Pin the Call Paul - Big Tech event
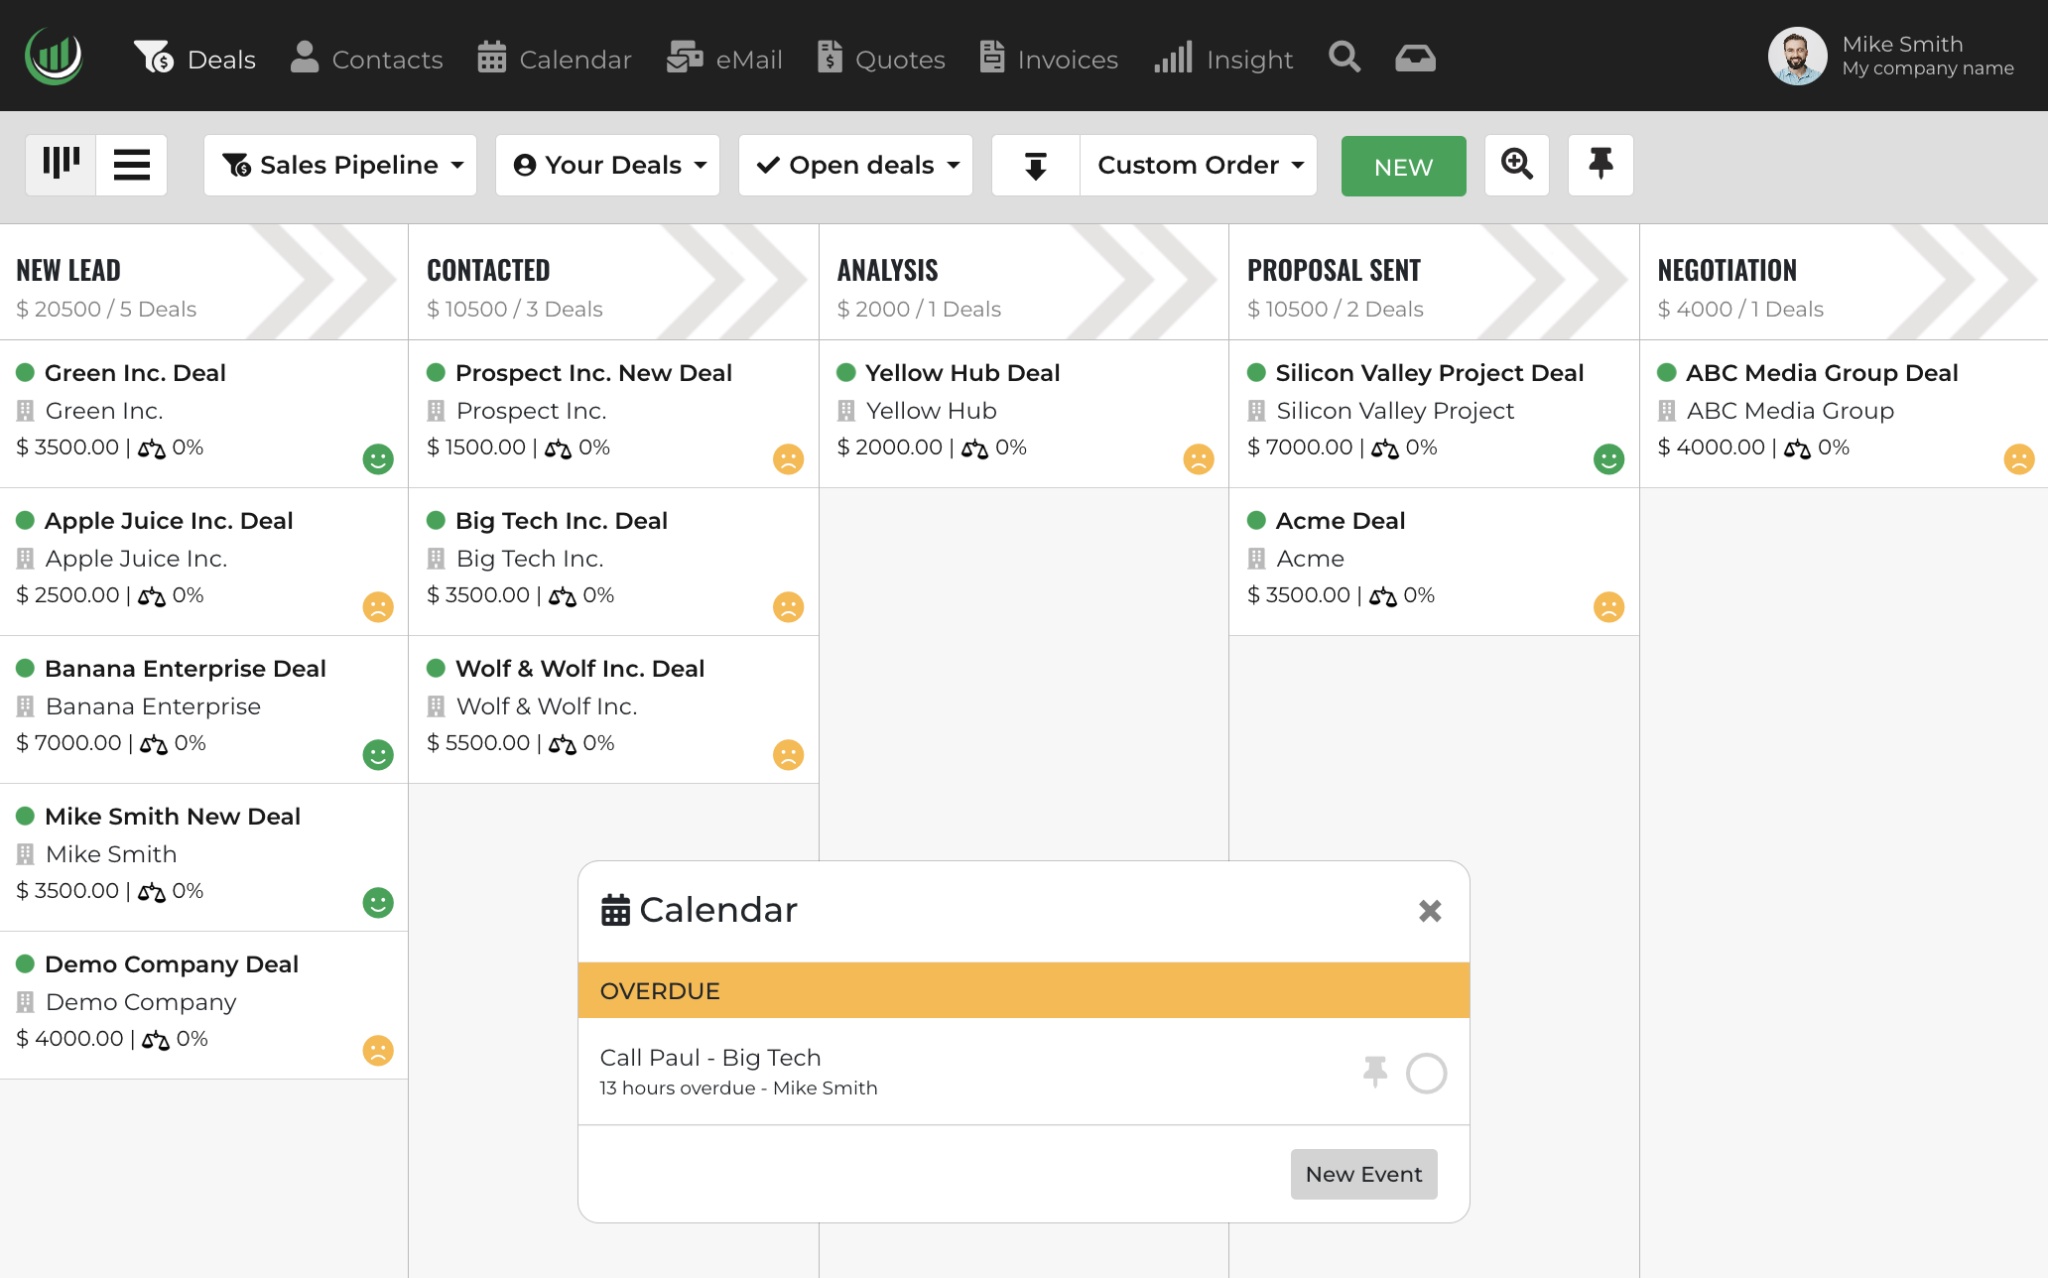This screenshot has width=2048, height=1278. tap(1375, 1071)
